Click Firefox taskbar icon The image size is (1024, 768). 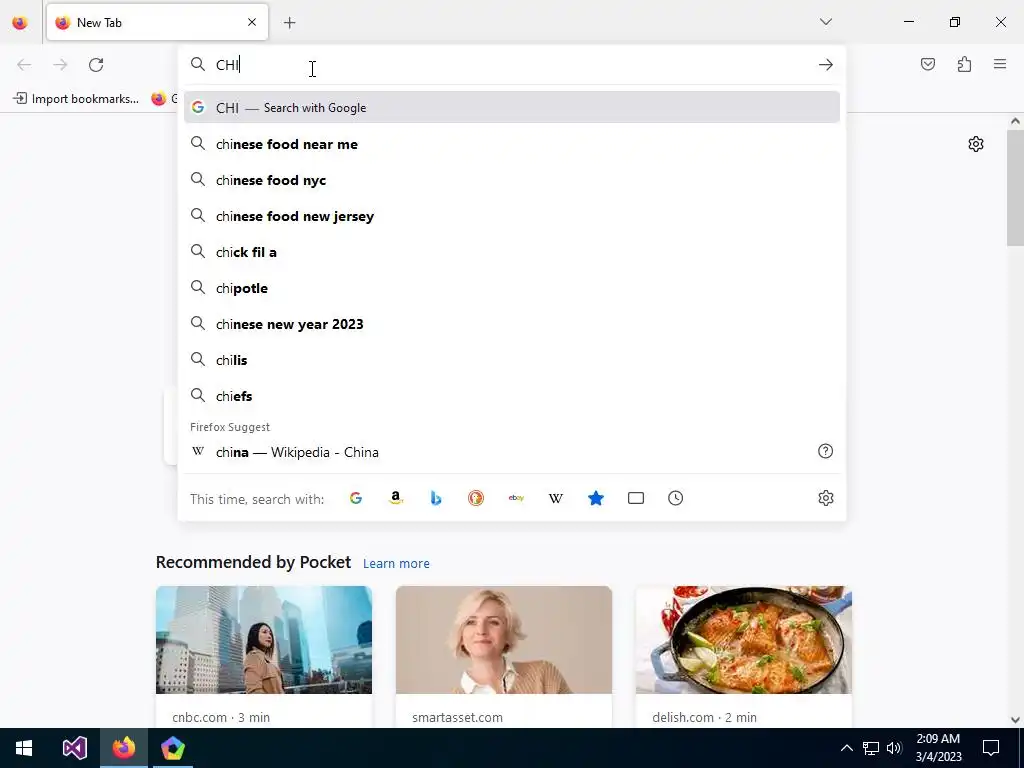[x=123, y=748]
